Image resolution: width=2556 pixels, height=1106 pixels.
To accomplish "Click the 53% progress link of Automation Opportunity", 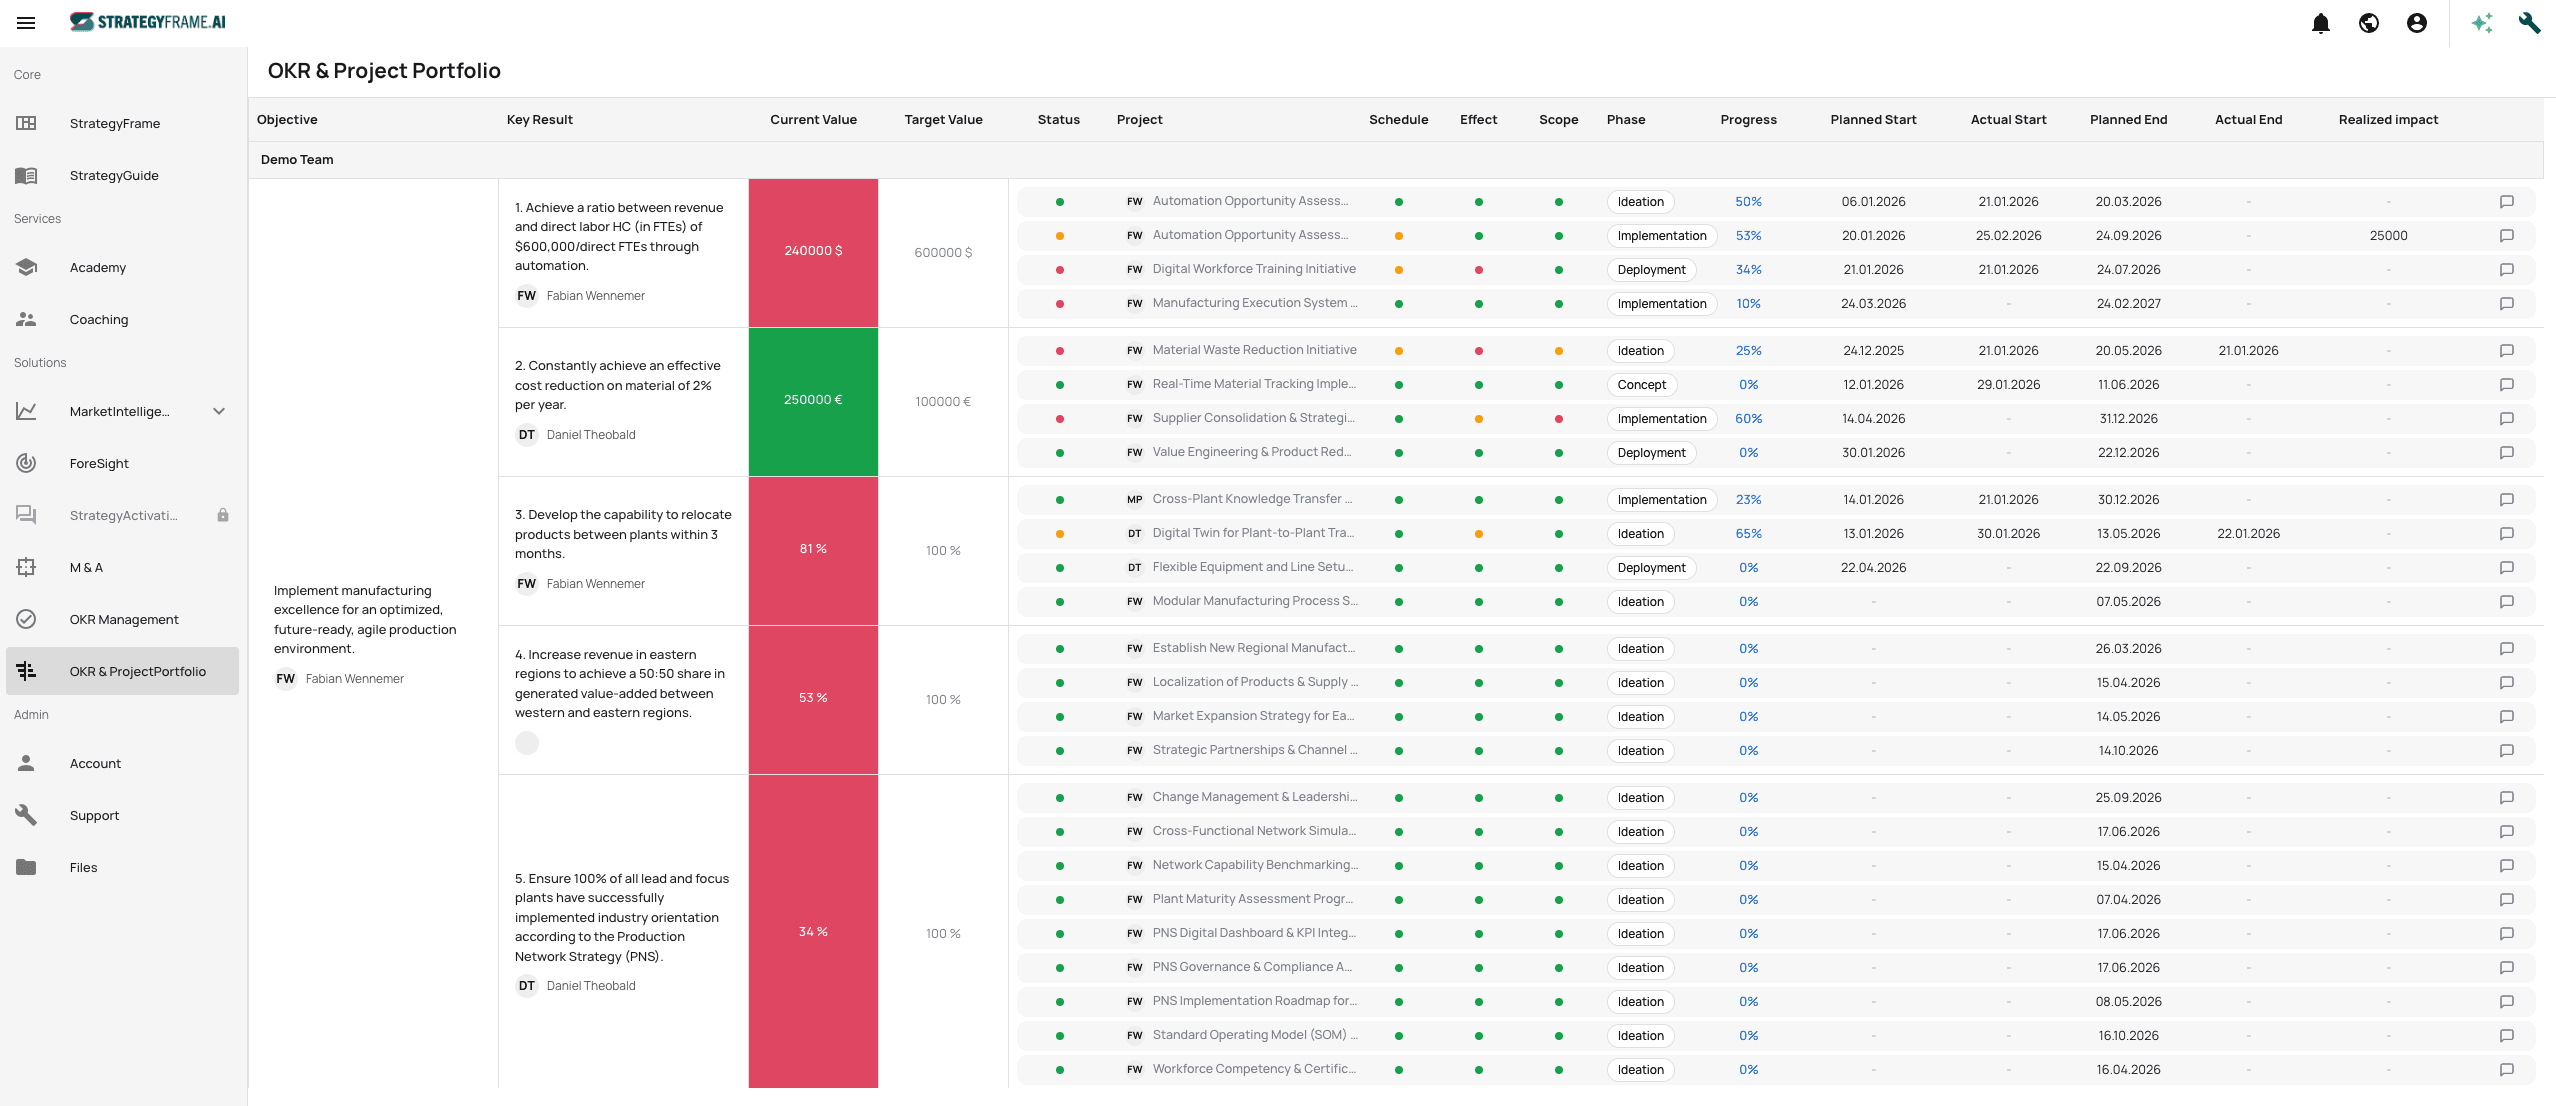I will (x=1748, y=236).
